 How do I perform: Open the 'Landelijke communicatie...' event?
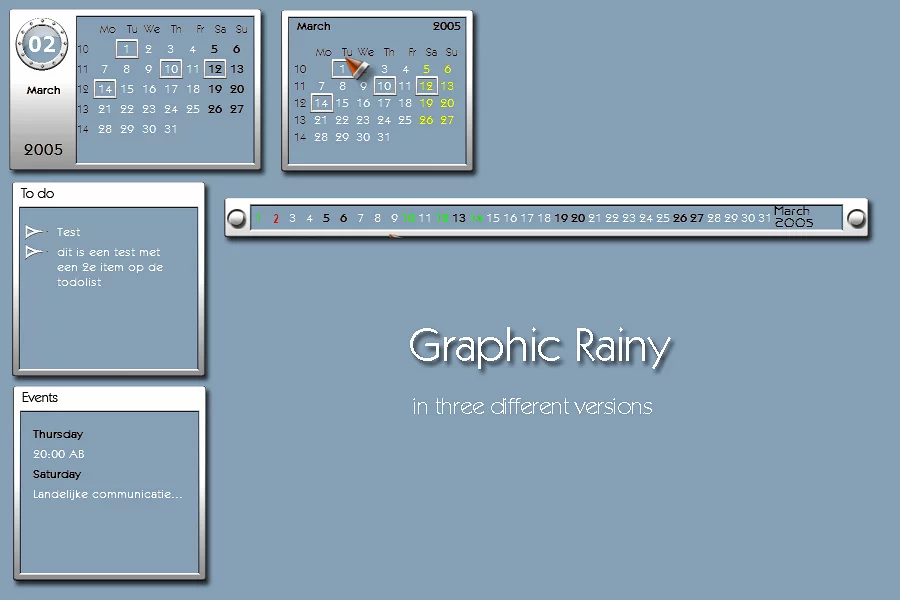pos(107,494)
